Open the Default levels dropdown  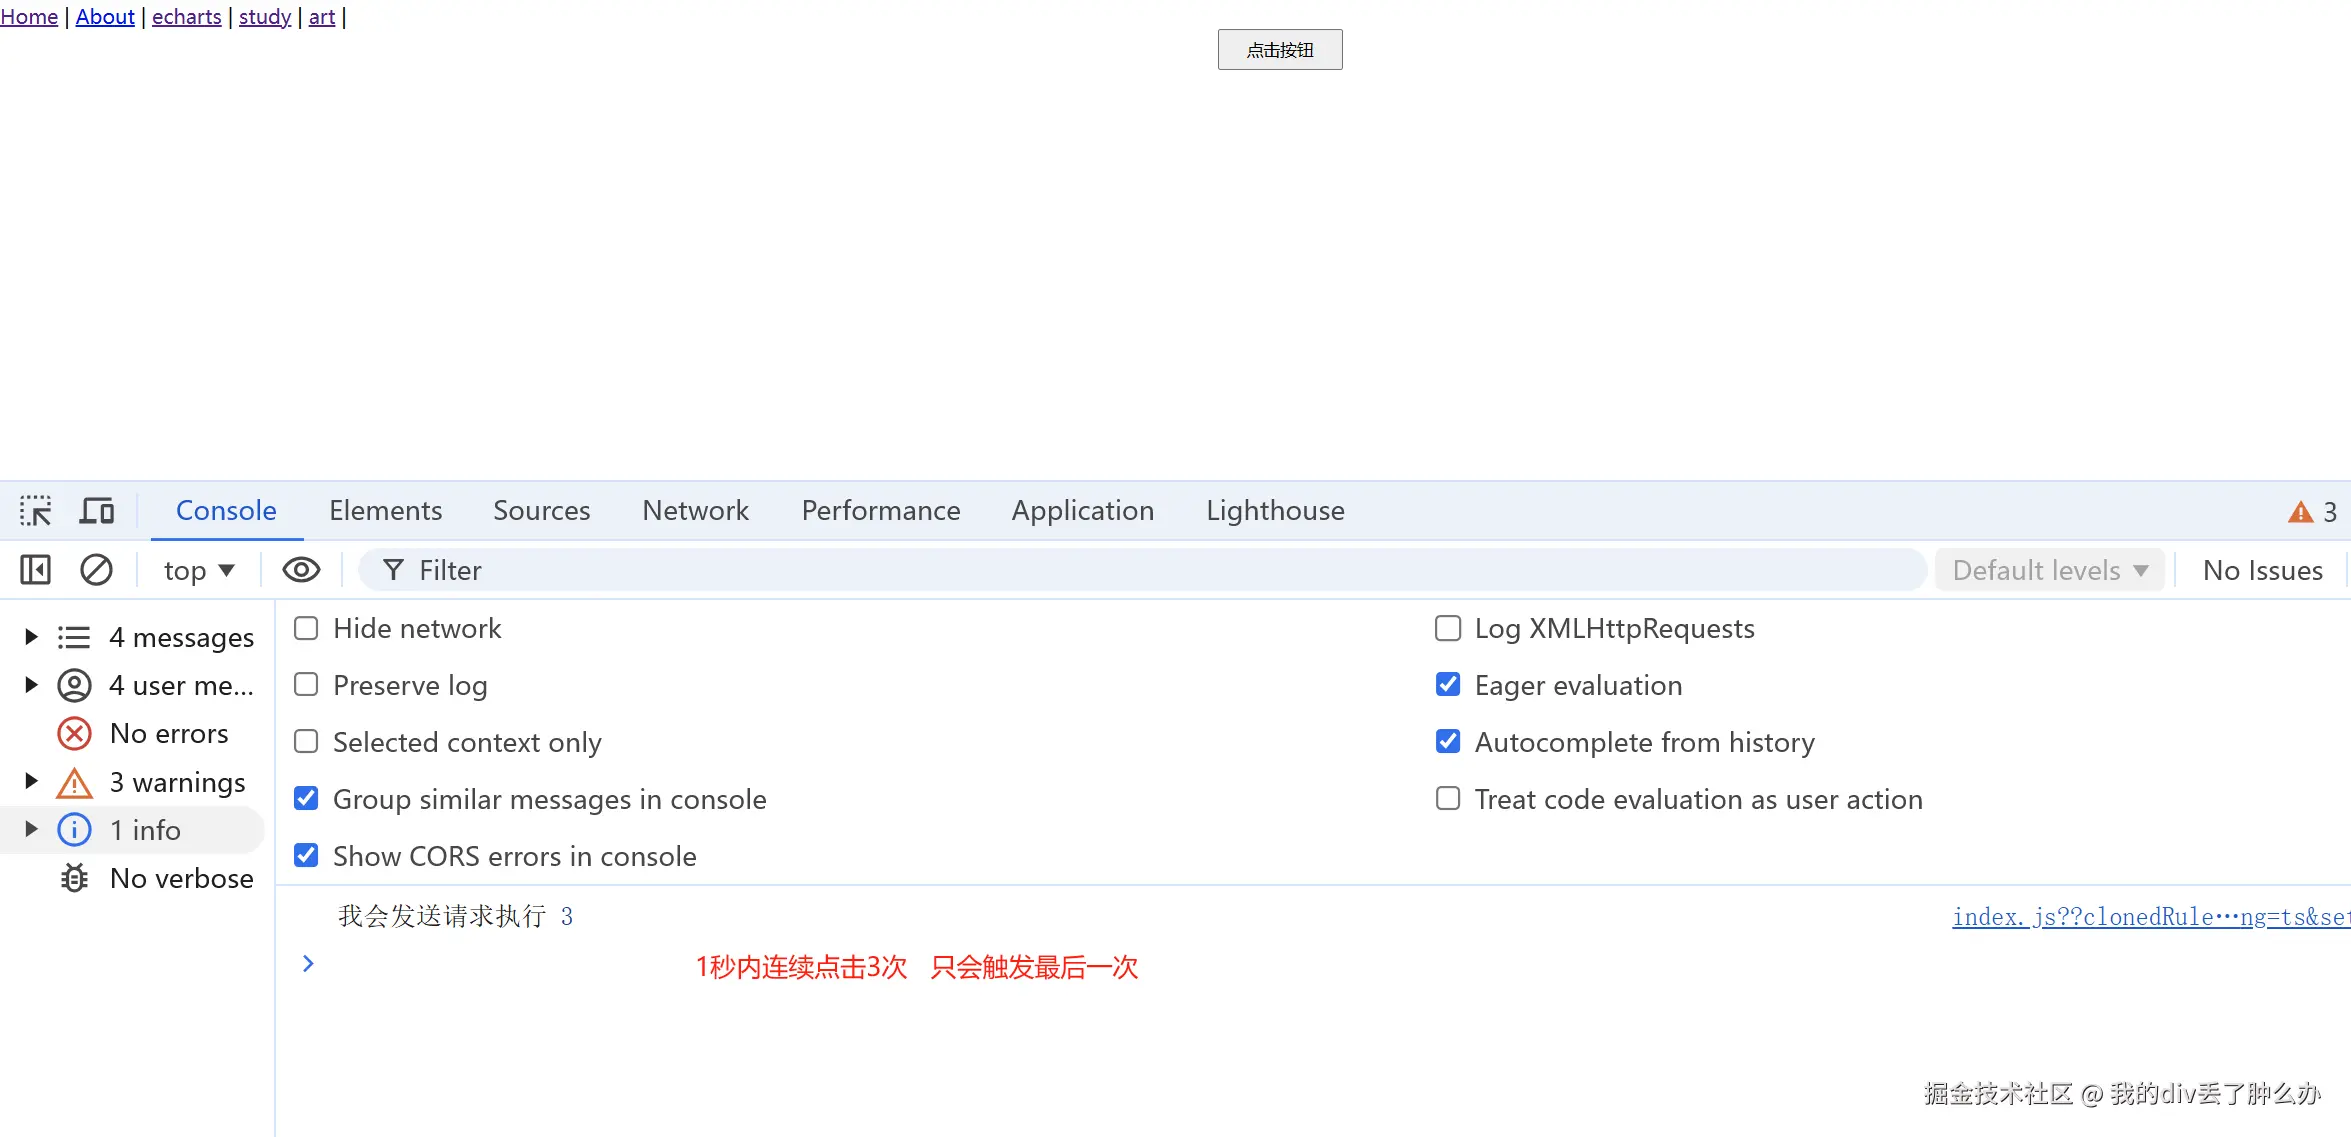click(x=2050, y=570)
